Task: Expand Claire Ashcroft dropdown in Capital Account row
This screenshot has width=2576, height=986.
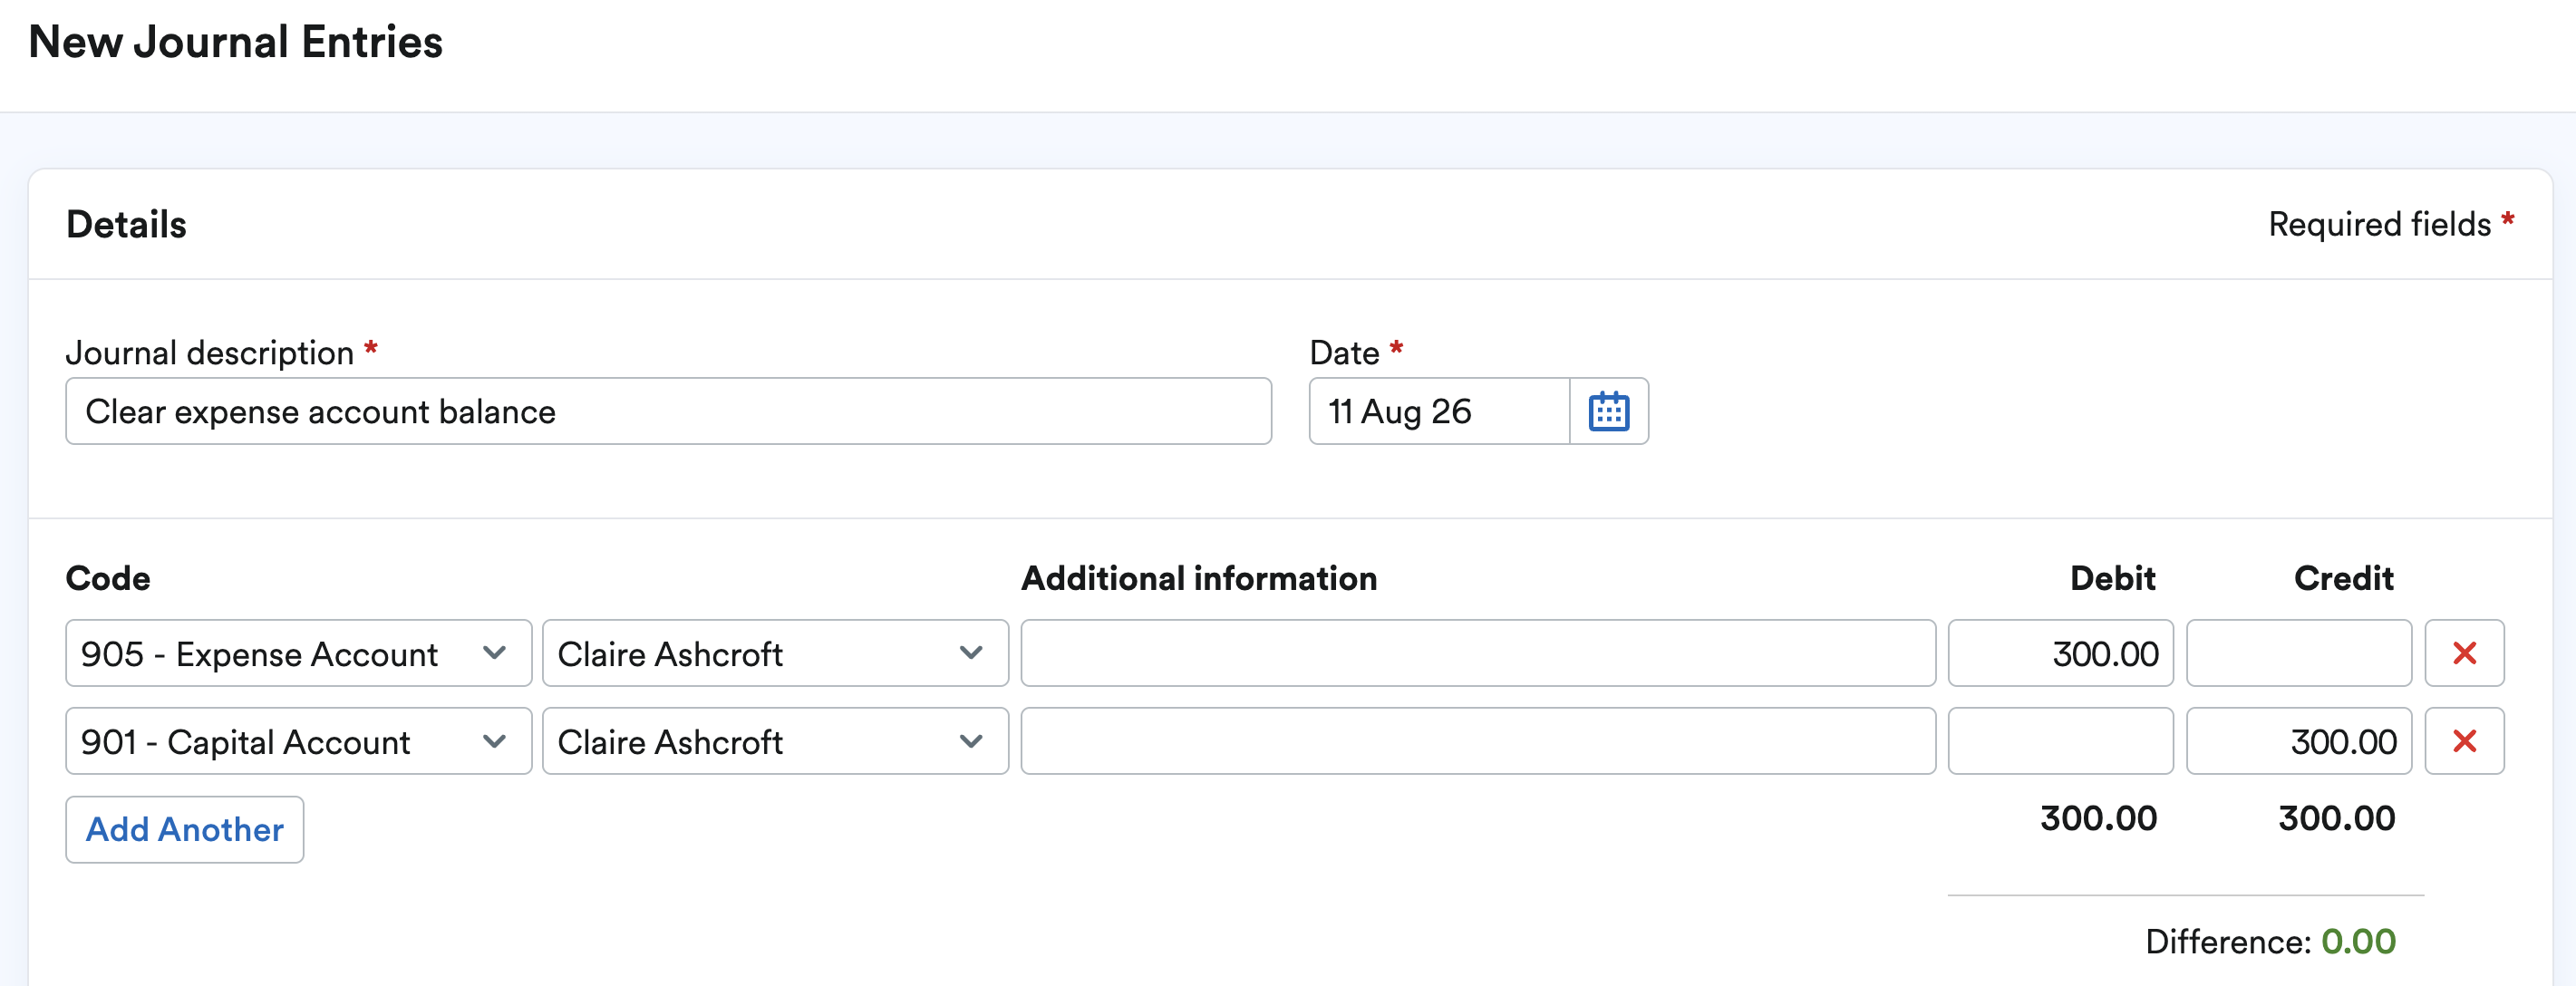Action: click(x=775, y=741)
